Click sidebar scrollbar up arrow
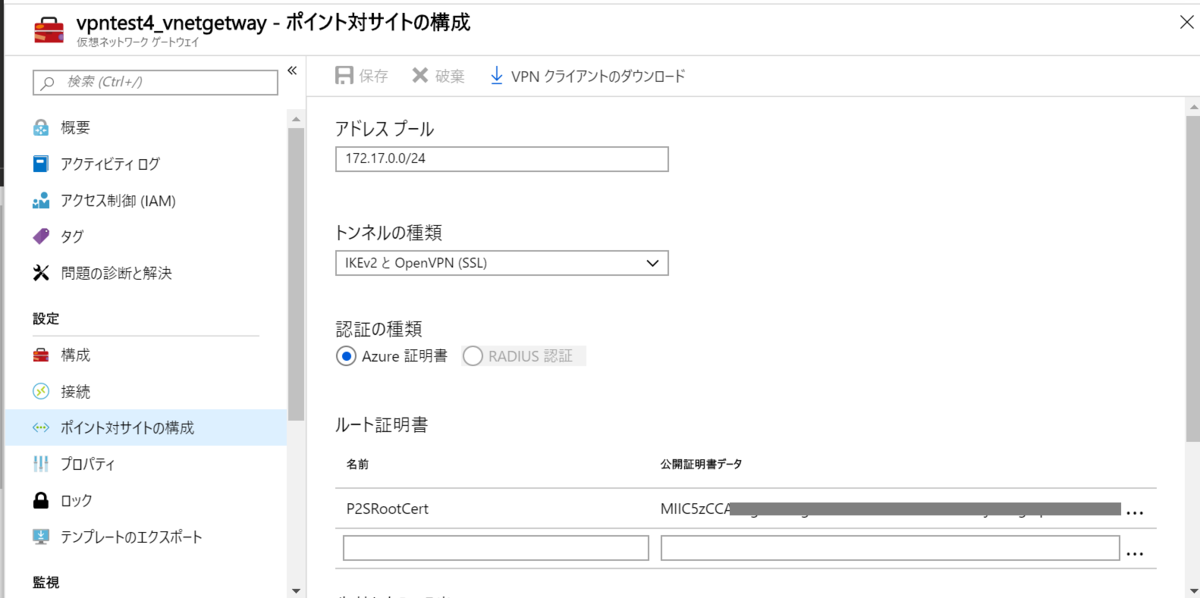The image size is (1200, 598). (295, 119)
